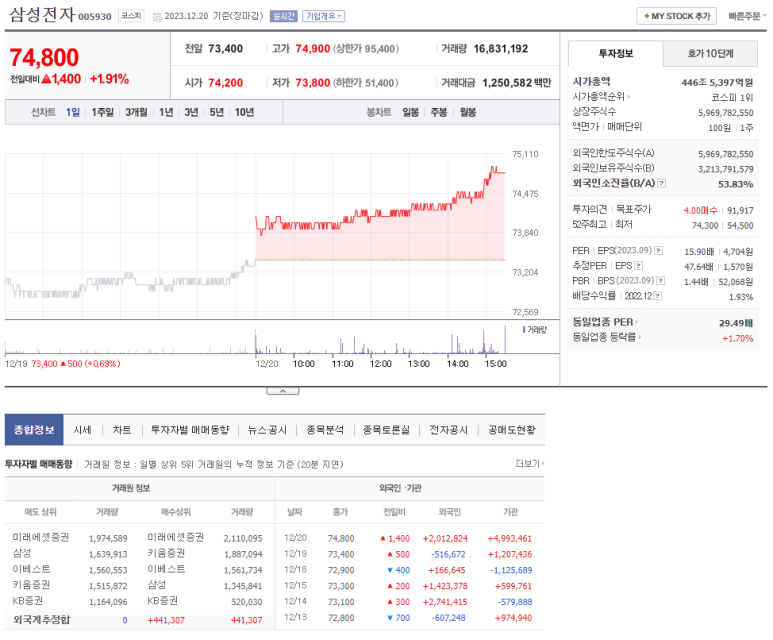Open the 차트 tab

(x=122, y=430)
